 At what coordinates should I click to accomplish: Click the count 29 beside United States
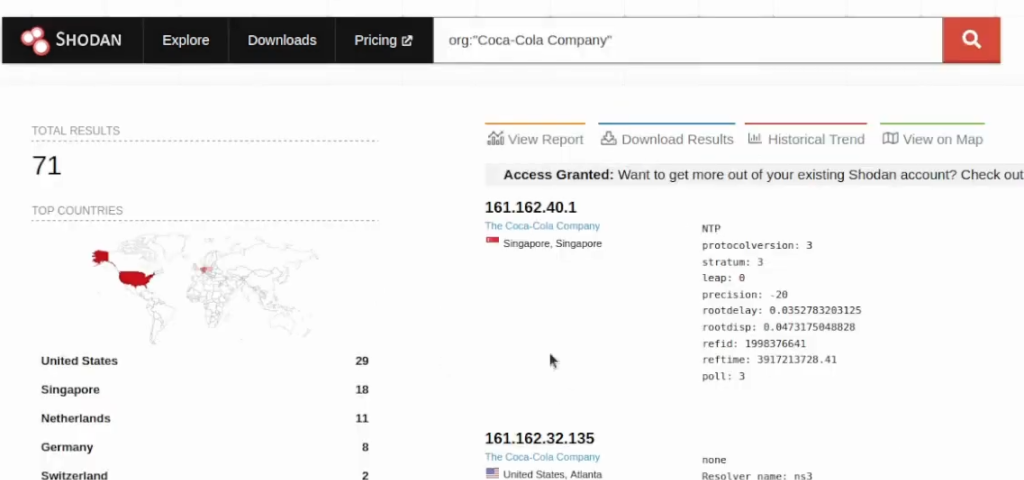pos(362,360)
